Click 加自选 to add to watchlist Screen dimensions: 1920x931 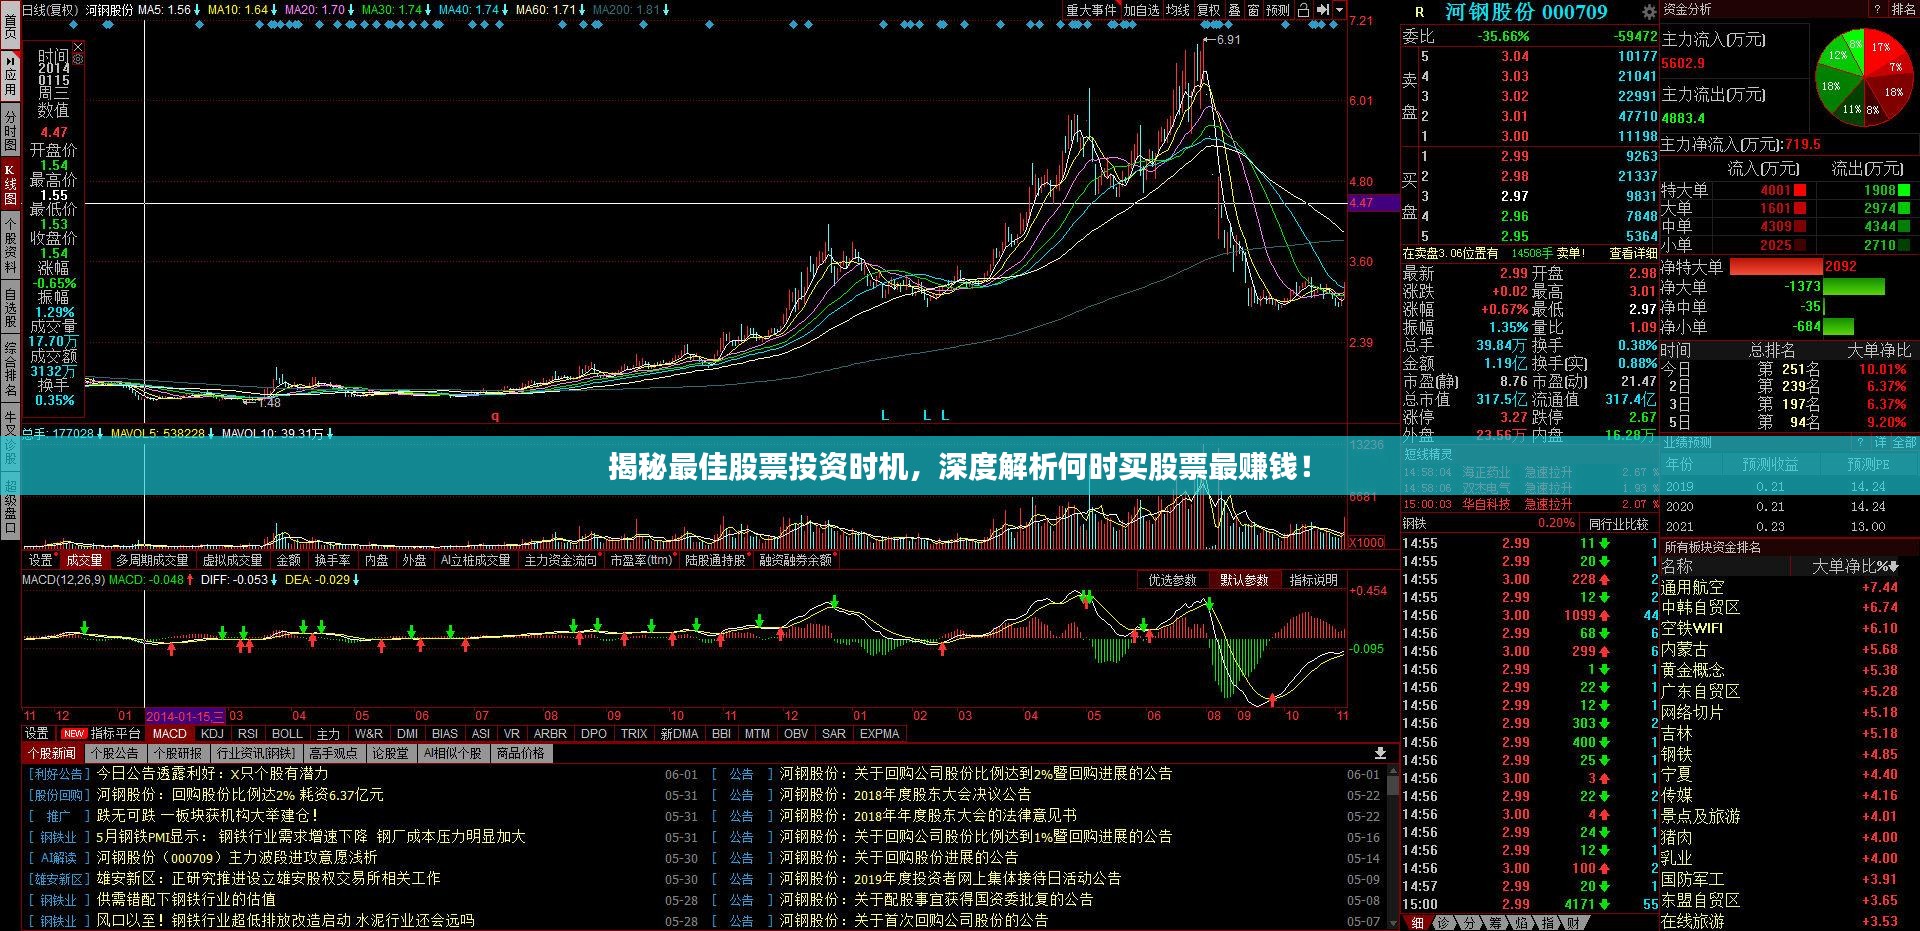pos(1141,10)
